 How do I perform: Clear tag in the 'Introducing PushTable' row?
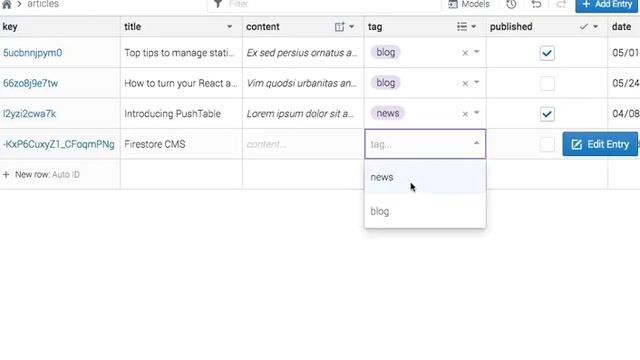click(x=465, y=114)
